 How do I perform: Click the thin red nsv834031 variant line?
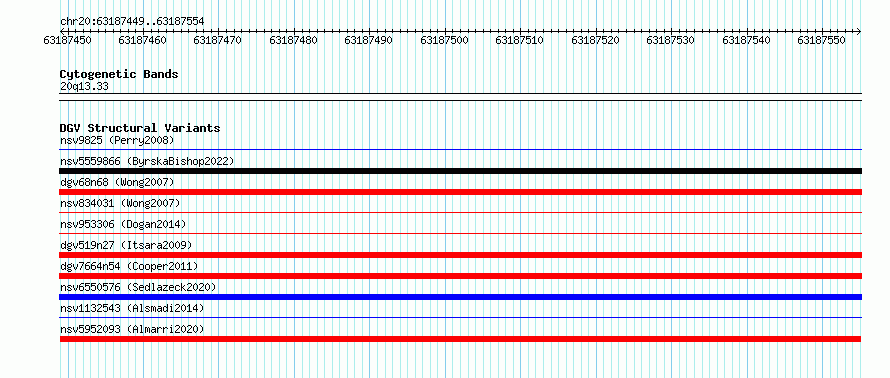(x=460, y=213)
